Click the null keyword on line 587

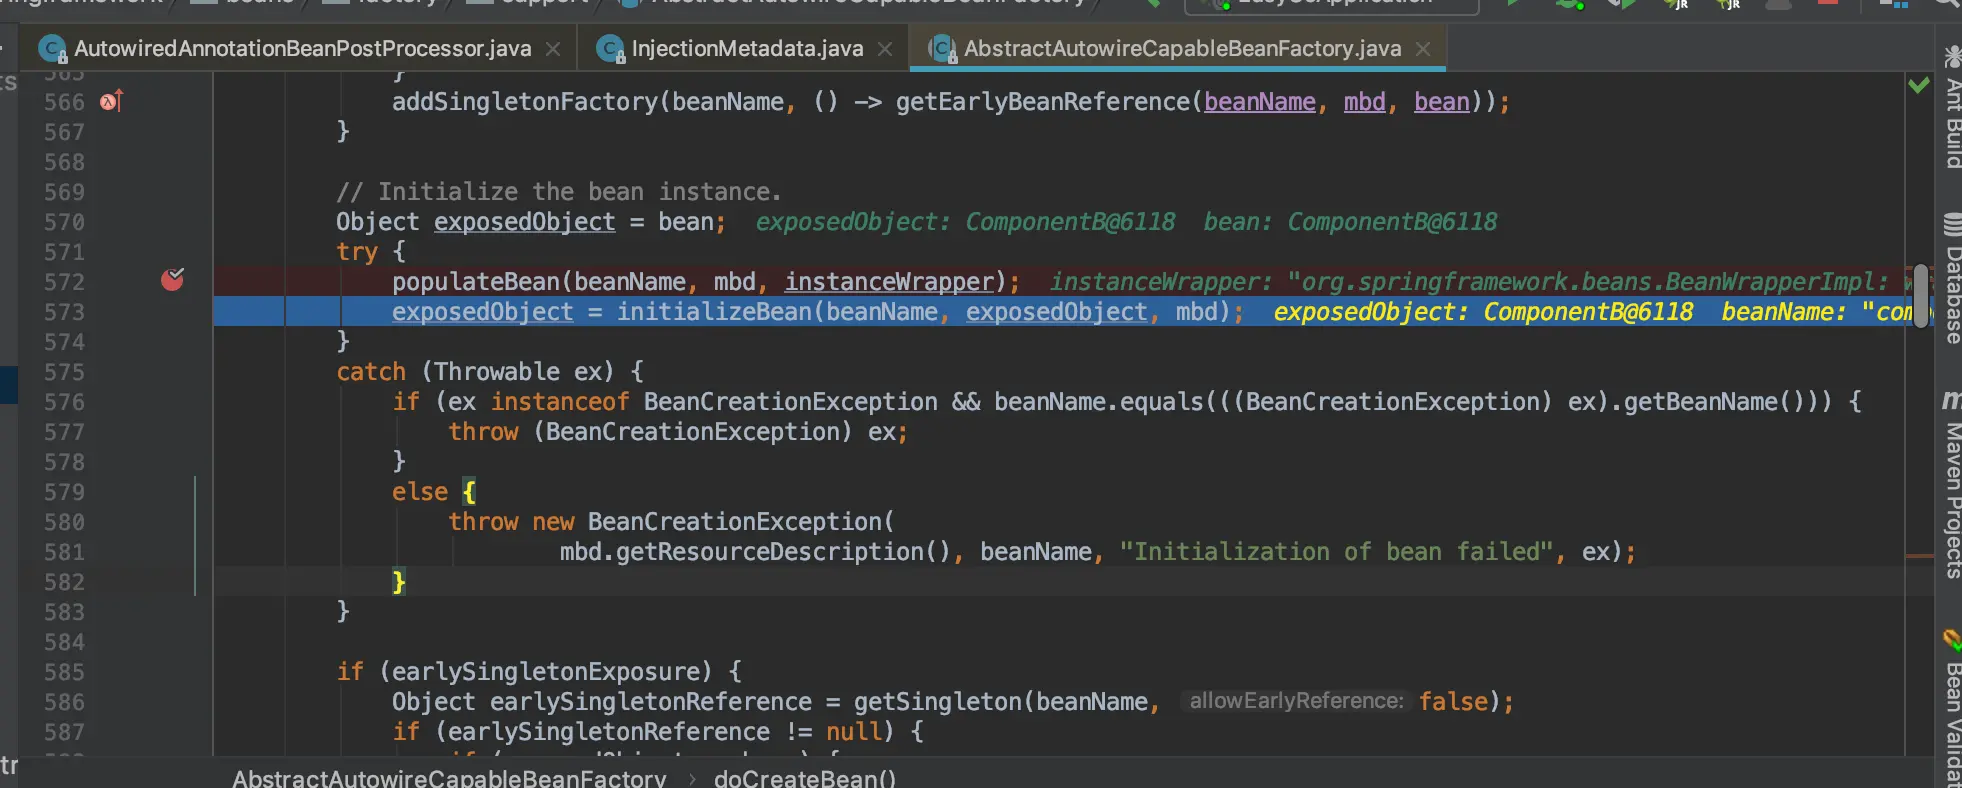pos(854,732)
